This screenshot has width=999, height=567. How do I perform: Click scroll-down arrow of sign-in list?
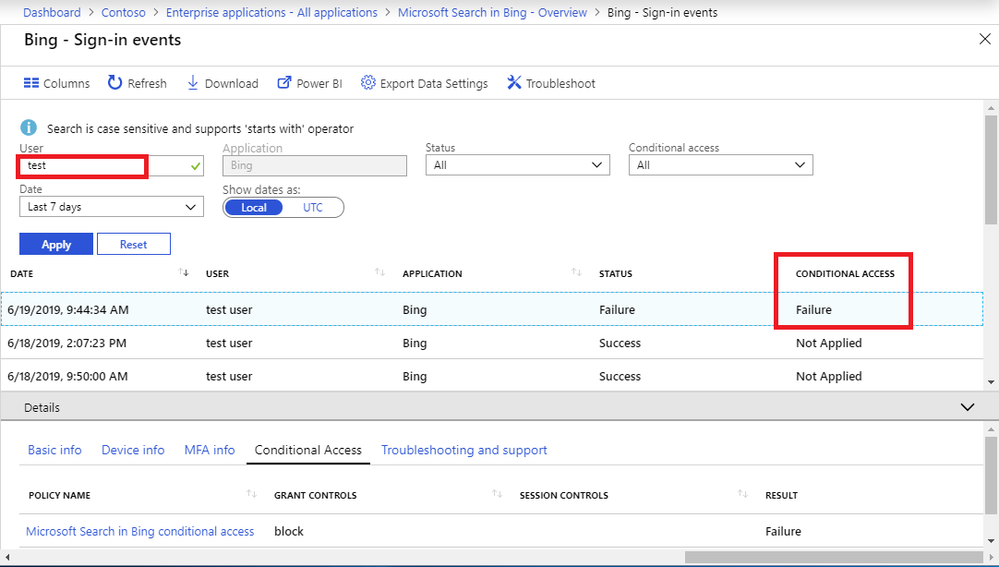991,382
